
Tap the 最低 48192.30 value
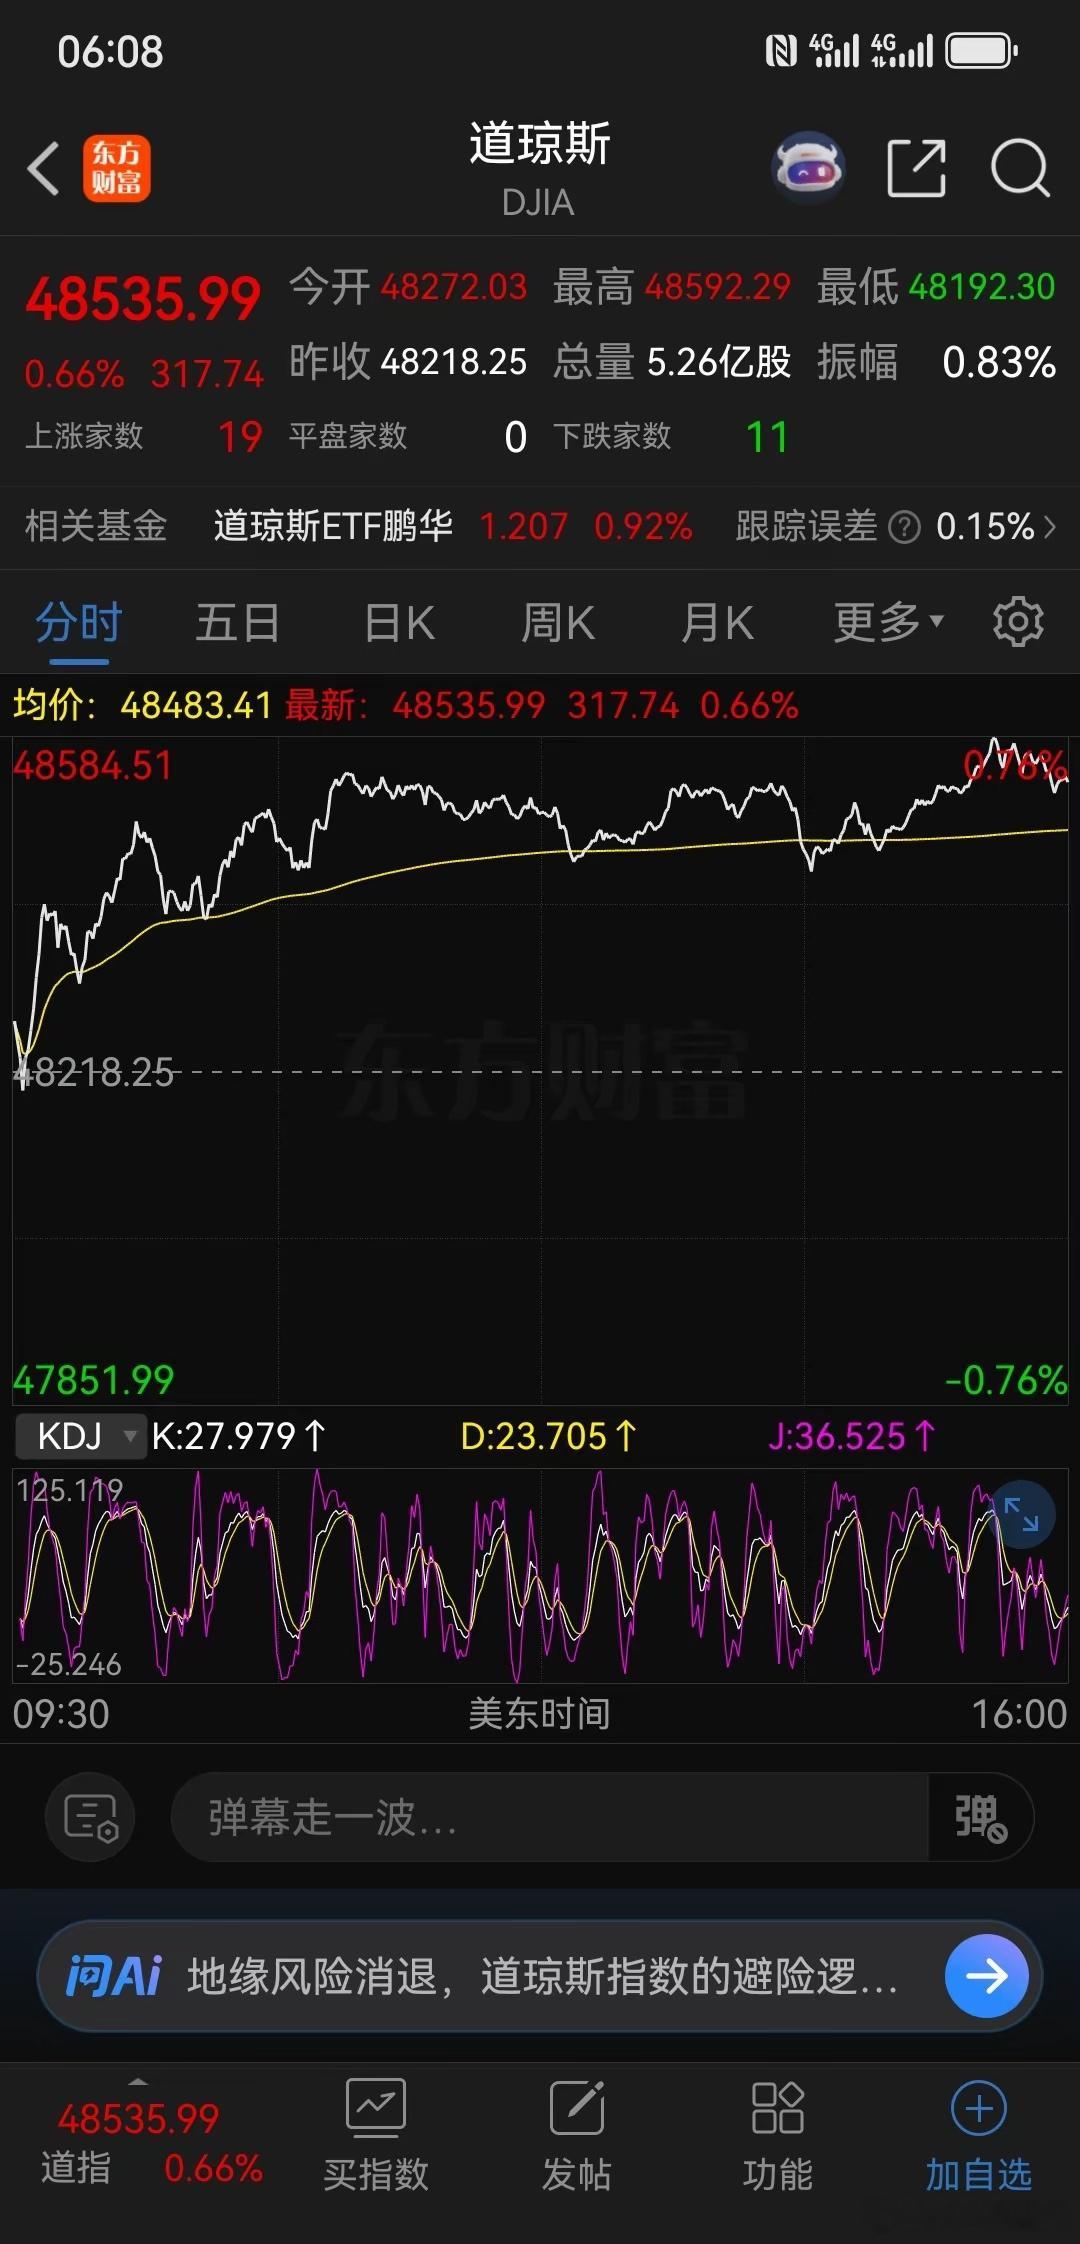pyautogui.click(x=981, y=288)
